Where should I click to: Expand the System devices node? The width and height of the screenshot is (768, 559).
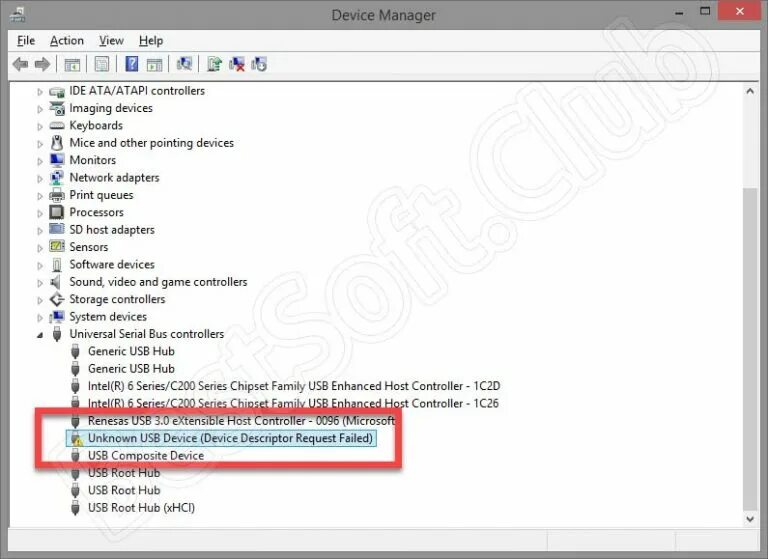point(40,318)
